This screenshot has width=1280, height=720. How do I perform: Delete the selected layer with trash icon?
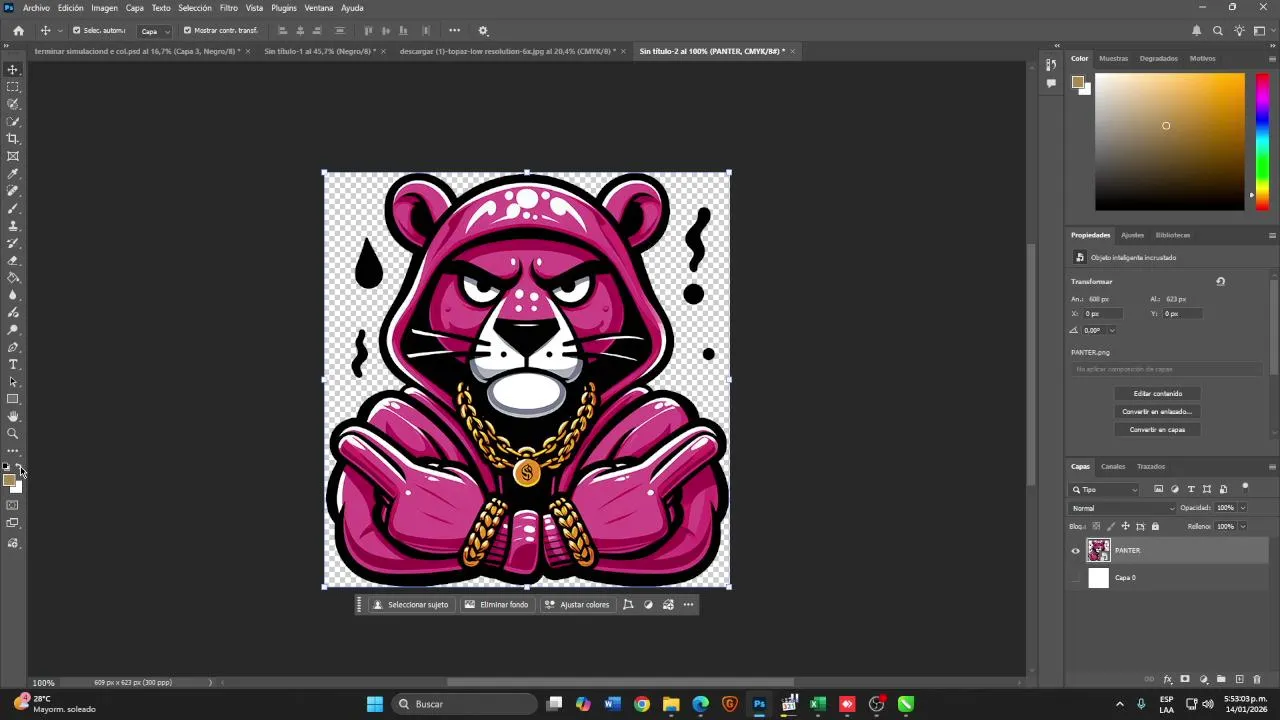tap(1257, 679)
